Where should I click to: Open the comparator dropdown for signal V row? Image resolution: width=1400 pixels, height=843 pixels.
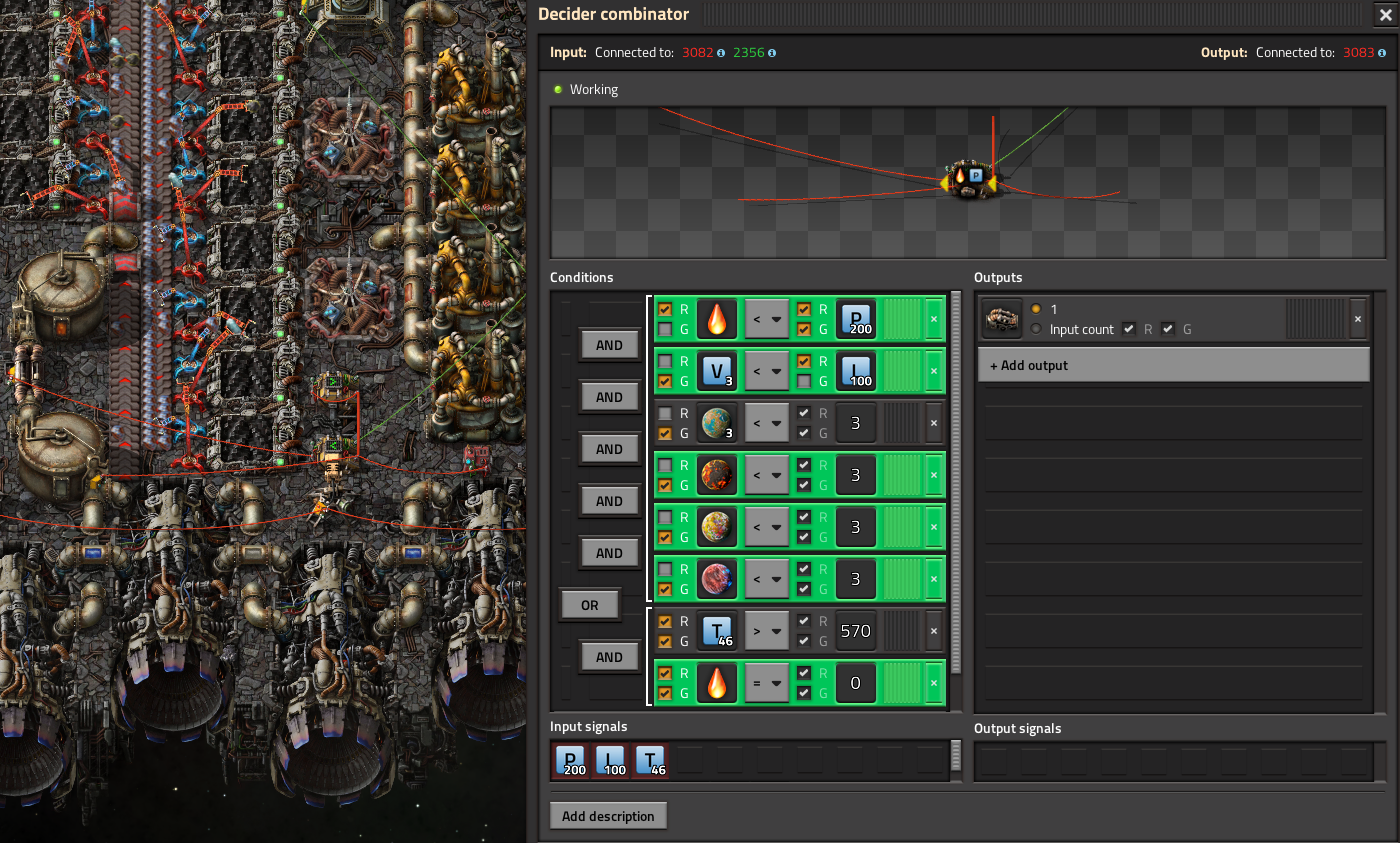[x=767, y=371]
